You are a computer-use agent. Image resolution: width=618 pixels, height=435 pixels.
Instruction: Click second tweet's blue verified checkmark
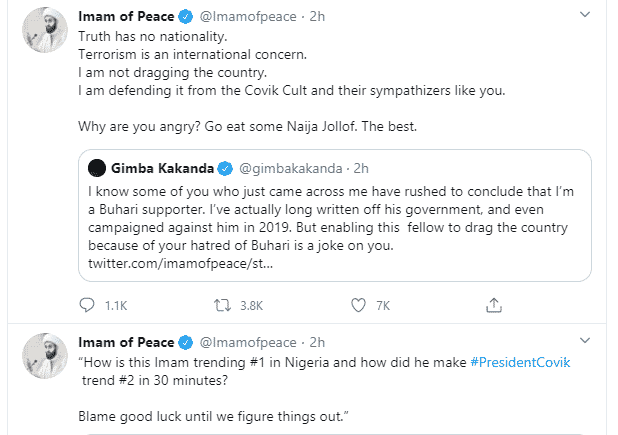(186, 342)
